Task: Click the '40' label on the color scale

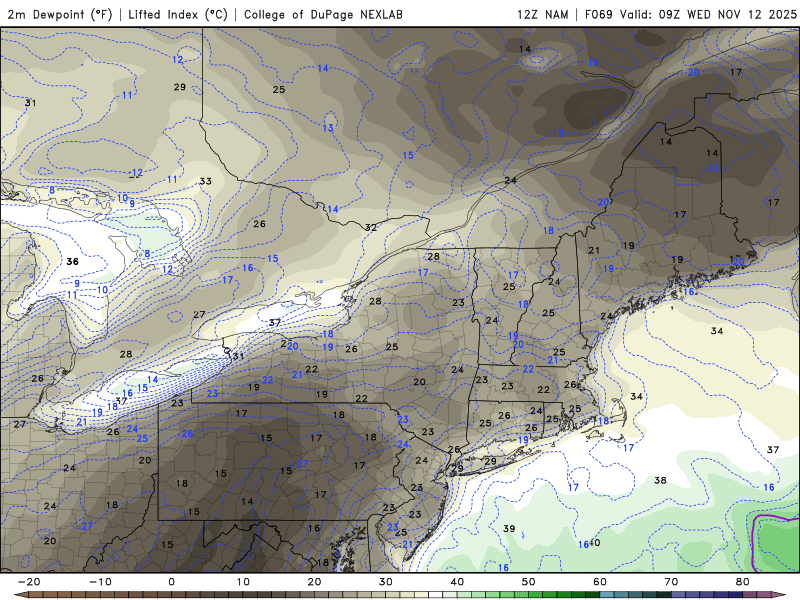Action: [x=457, y=582]
